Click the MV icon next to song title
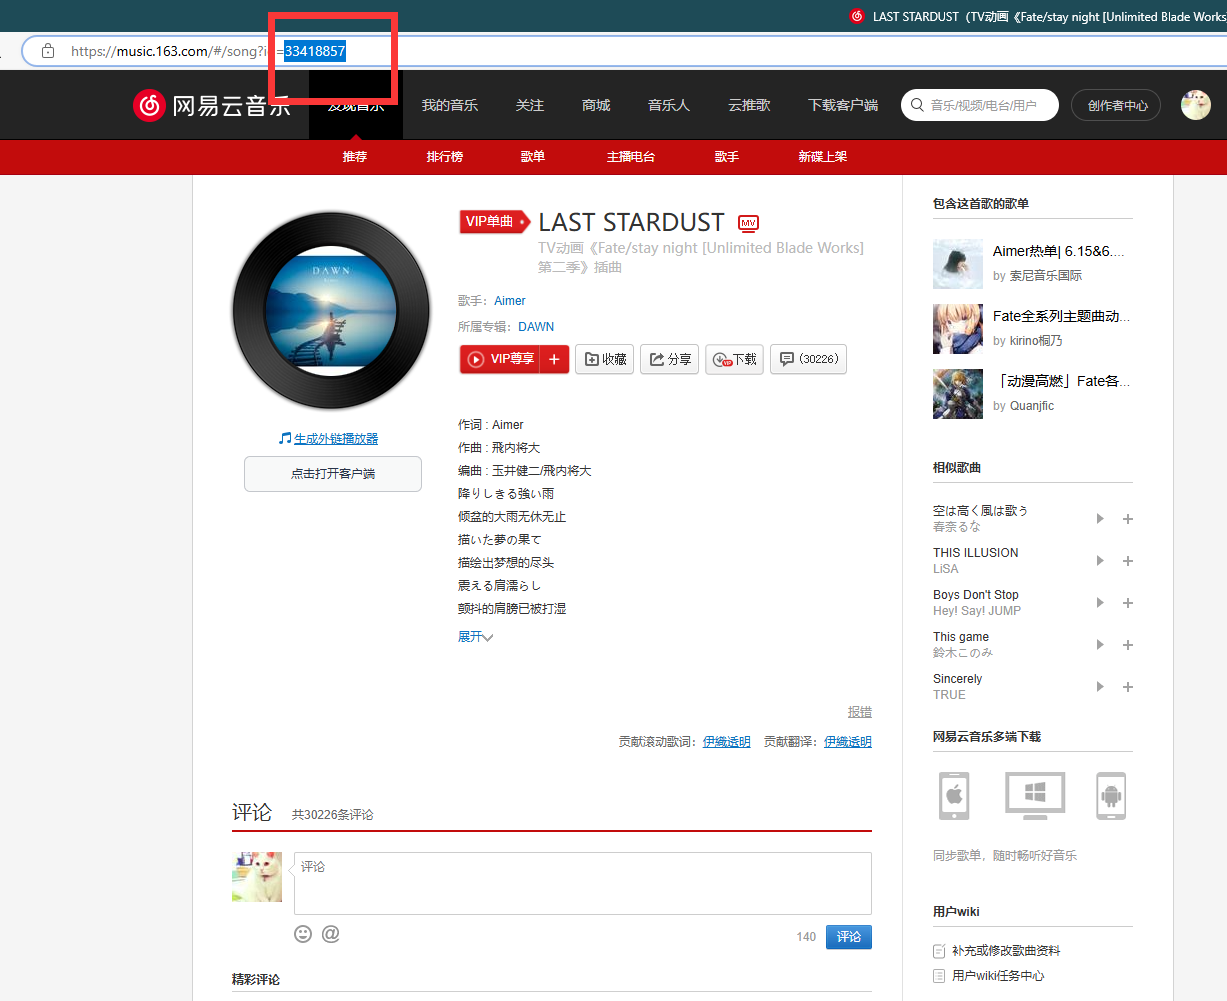The height and width of the screenshot is (1001, 1227). [x=748, y=223]
